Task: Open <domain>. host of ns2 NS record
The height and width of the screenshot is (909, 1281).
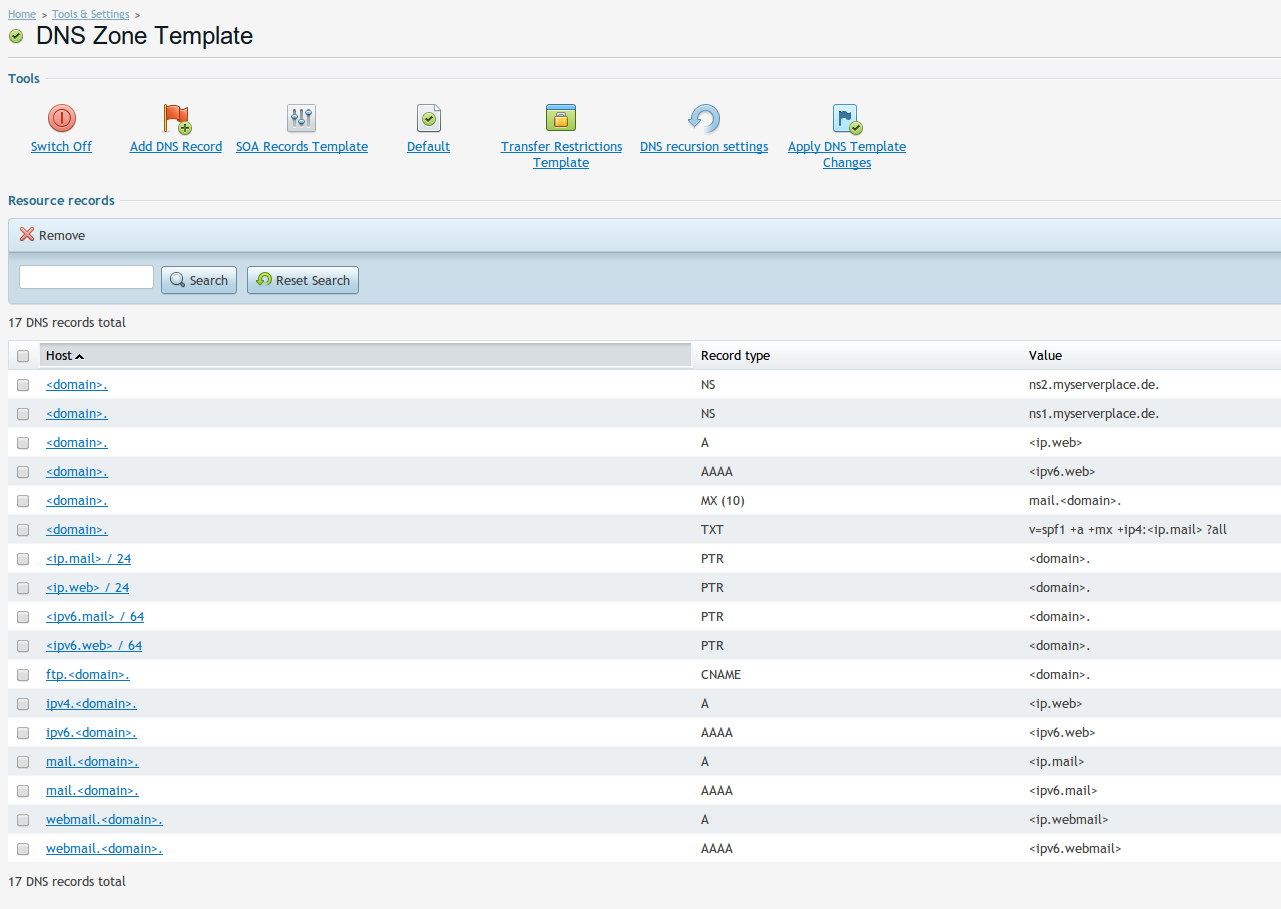Action: click(x=77, y=385)
